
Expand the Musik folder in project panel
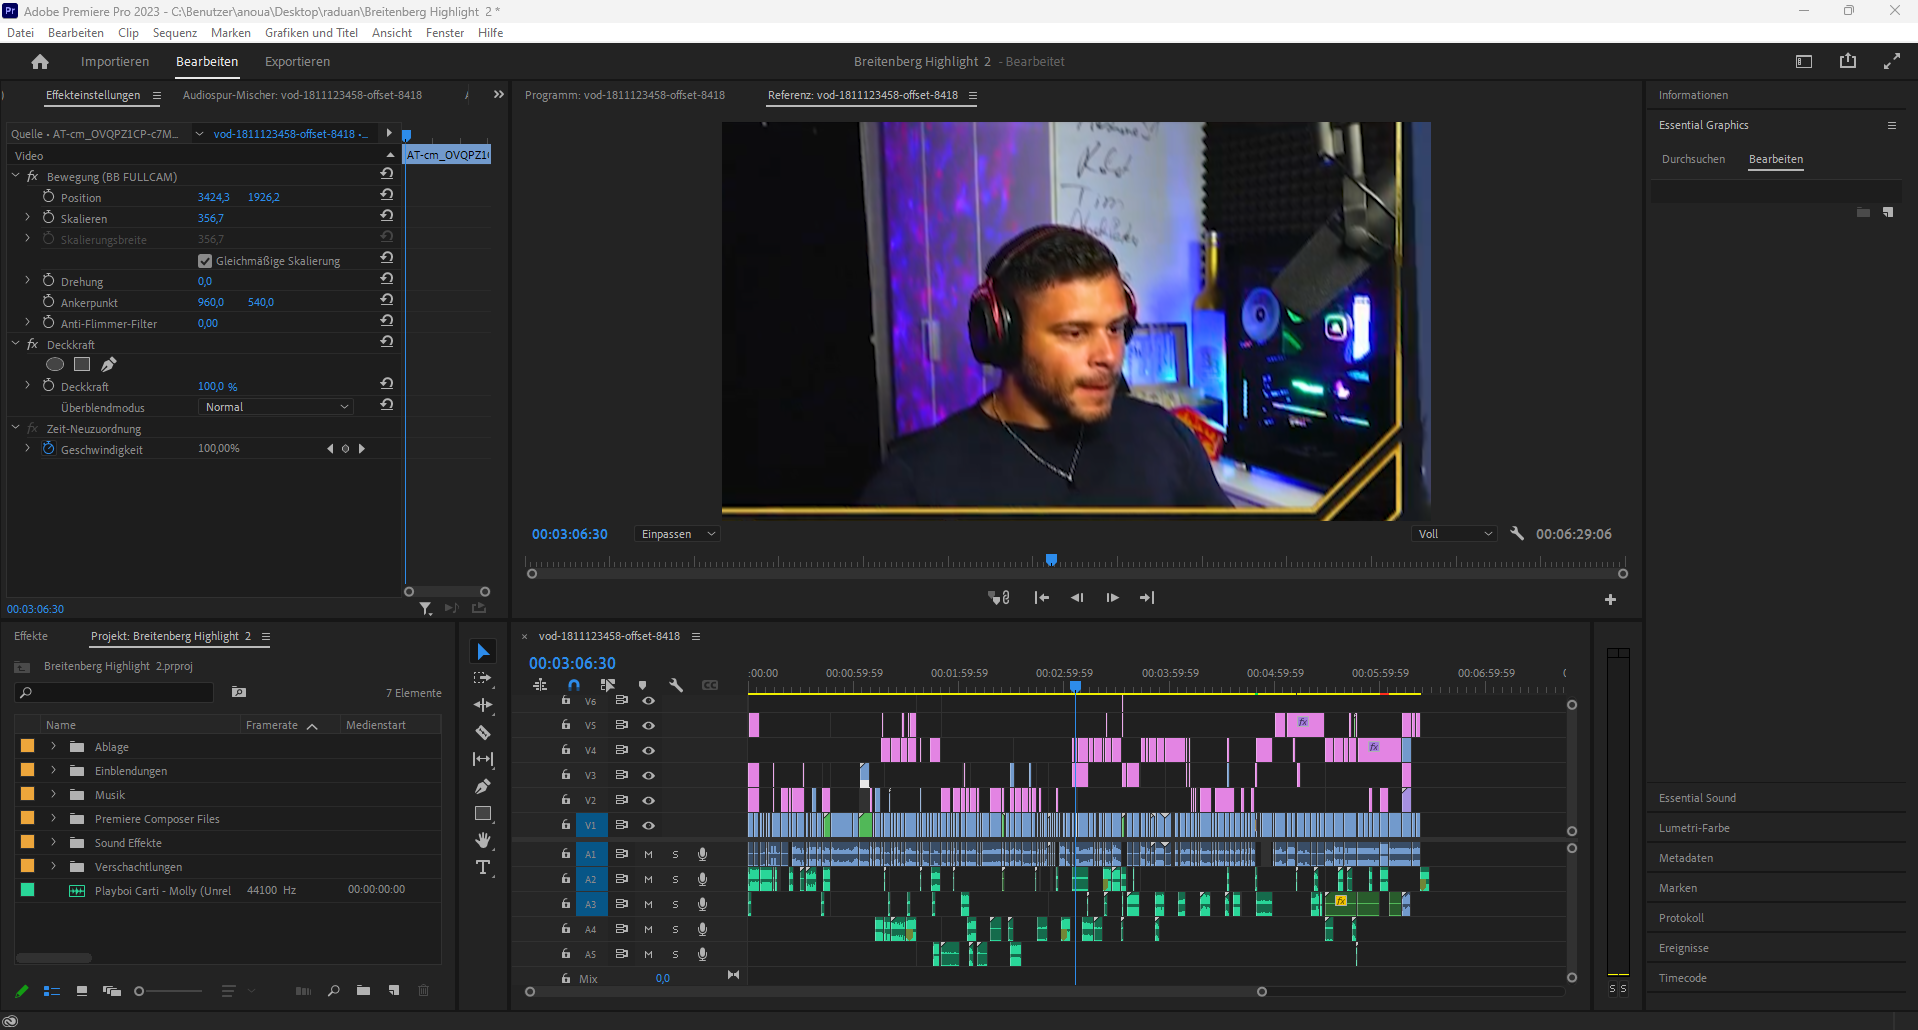coord(54,795)
